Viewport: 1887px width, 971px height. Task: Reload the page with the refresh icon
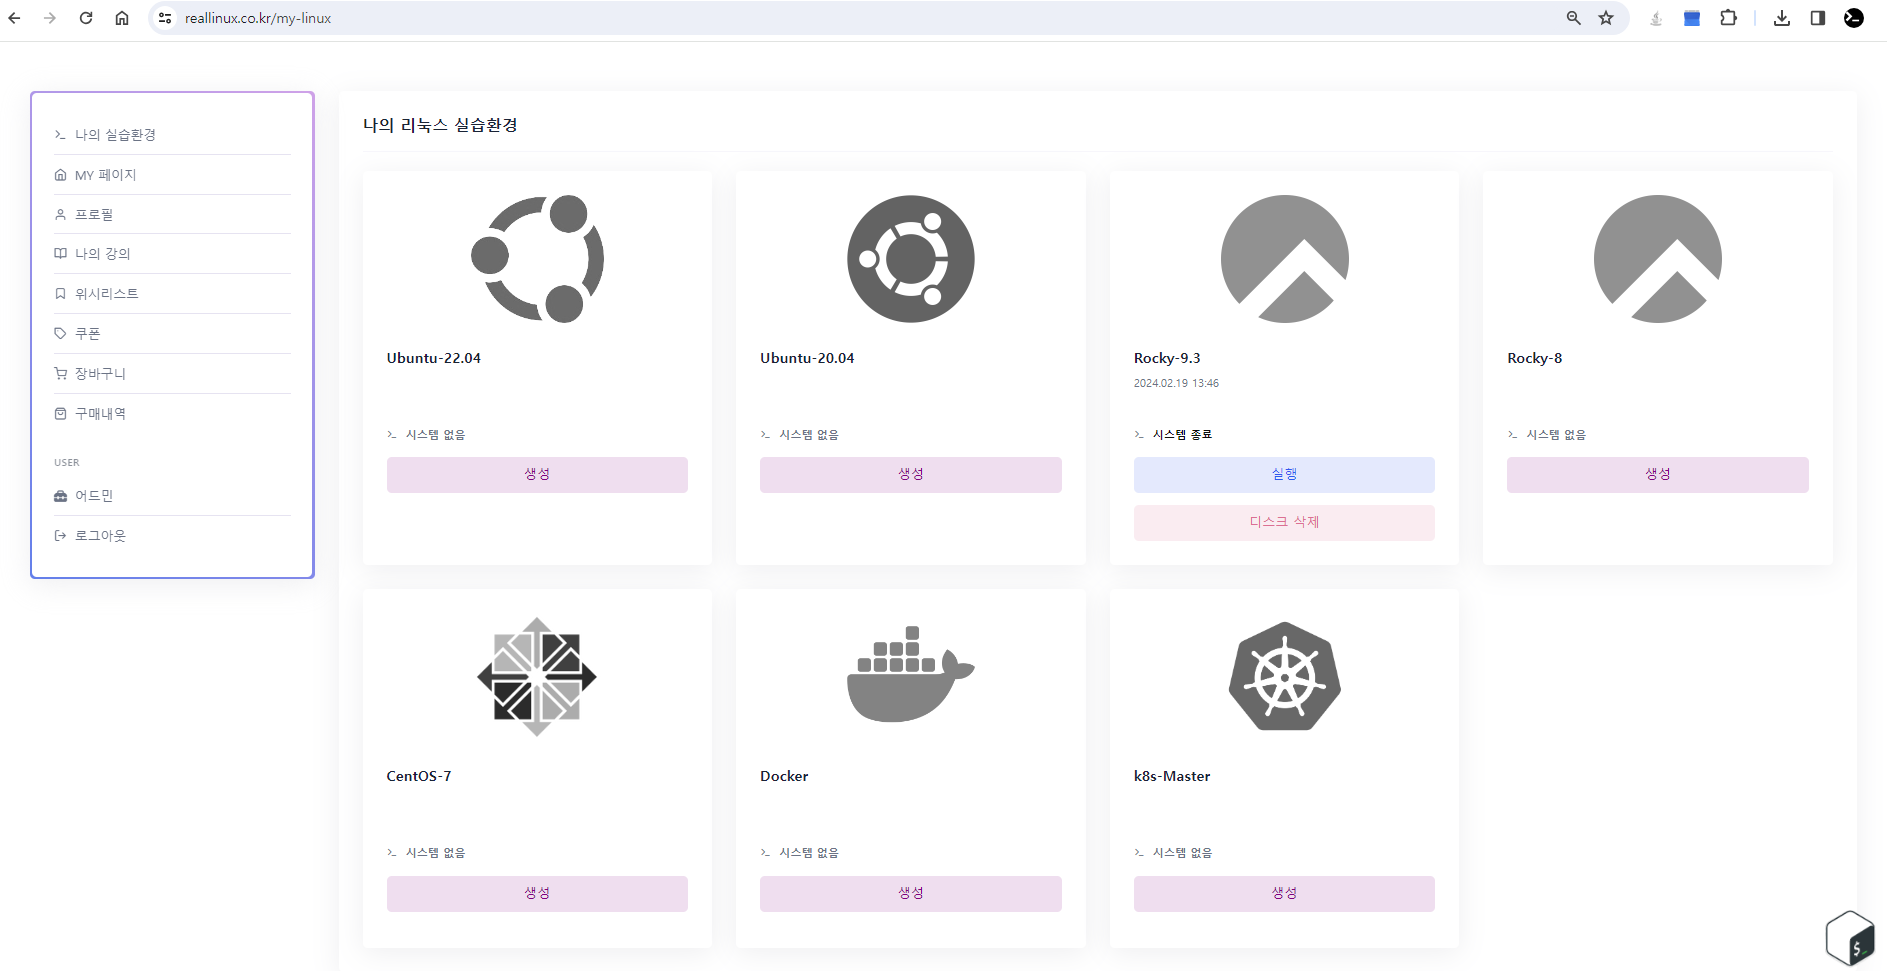(86, 18)
